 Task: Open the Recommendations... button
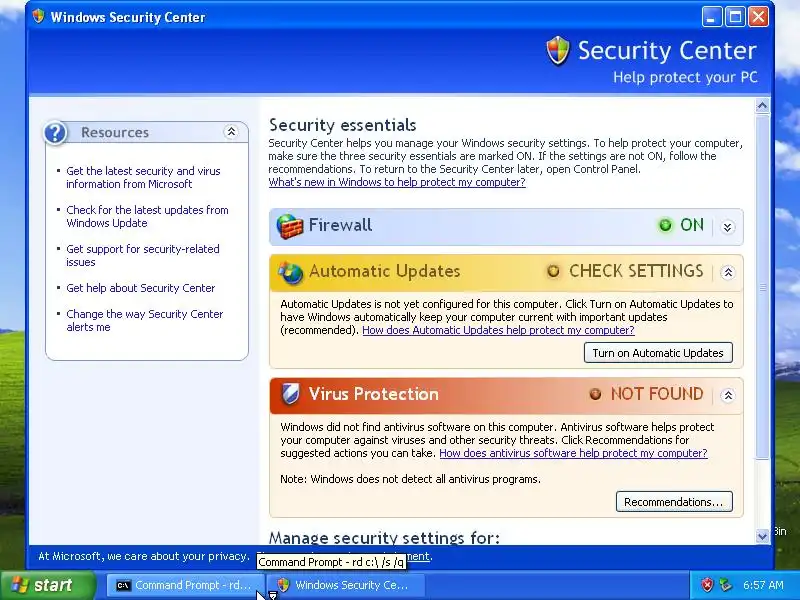[674, 502]
